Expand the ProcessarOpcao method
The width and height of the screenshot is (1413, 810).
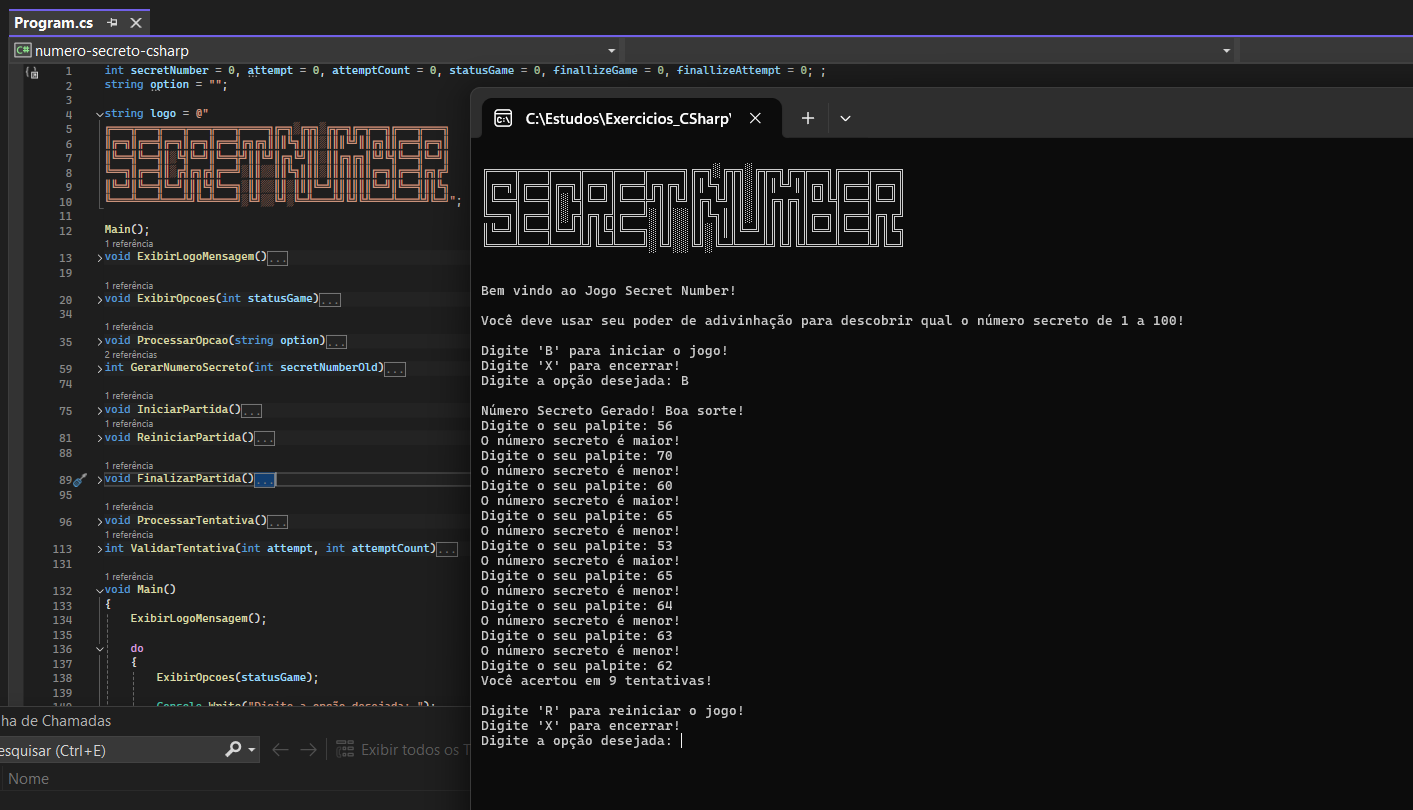pos(99,341)
